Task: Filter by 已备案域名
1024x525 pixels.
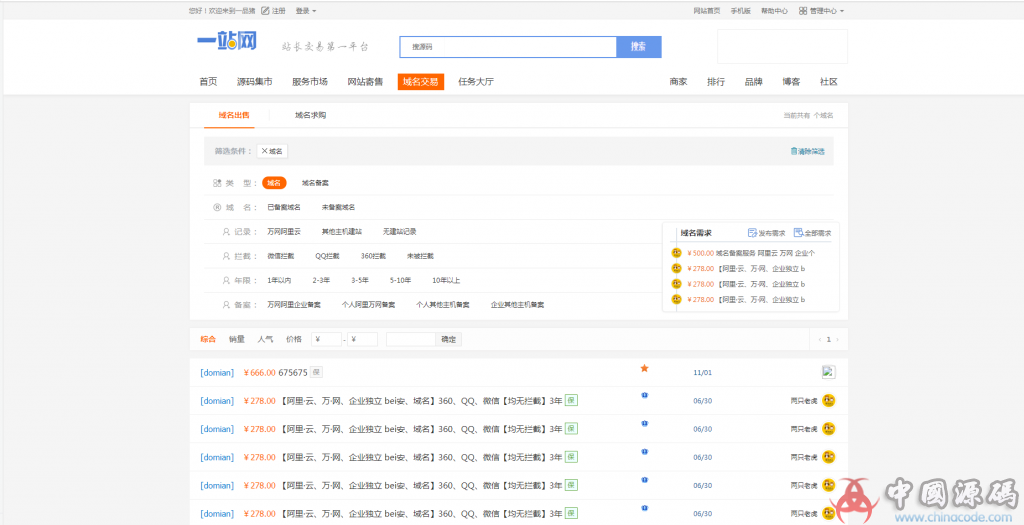Action: coord(284,208)
